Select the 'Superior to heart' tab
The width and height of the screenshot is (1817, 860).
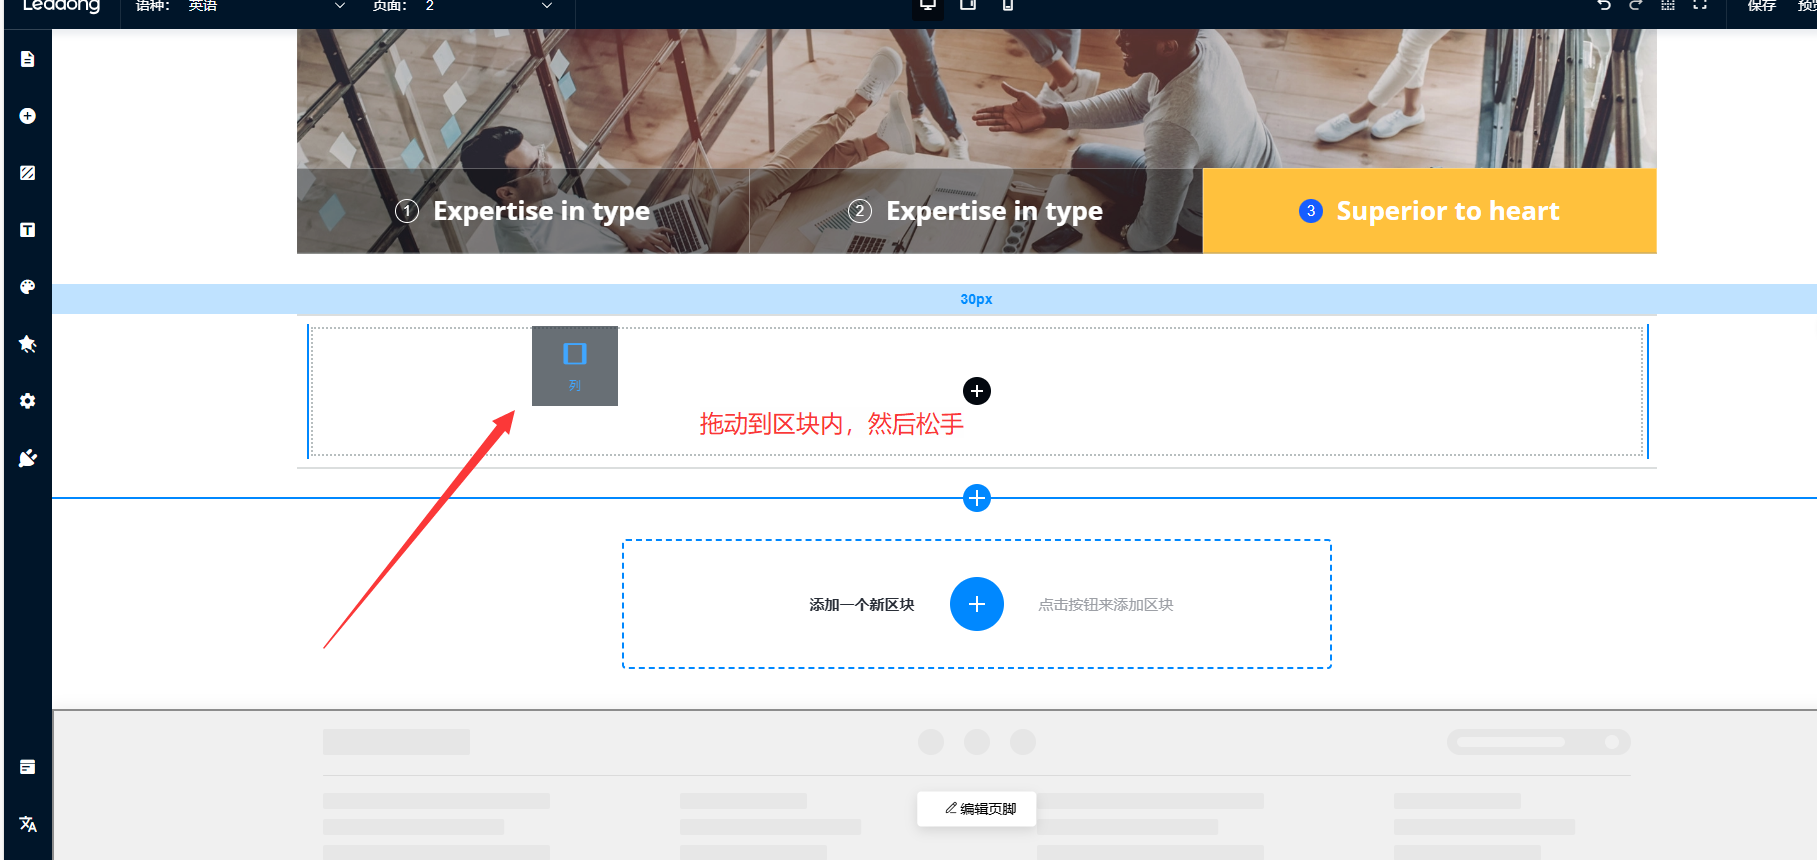click(x=1429, y=211)
